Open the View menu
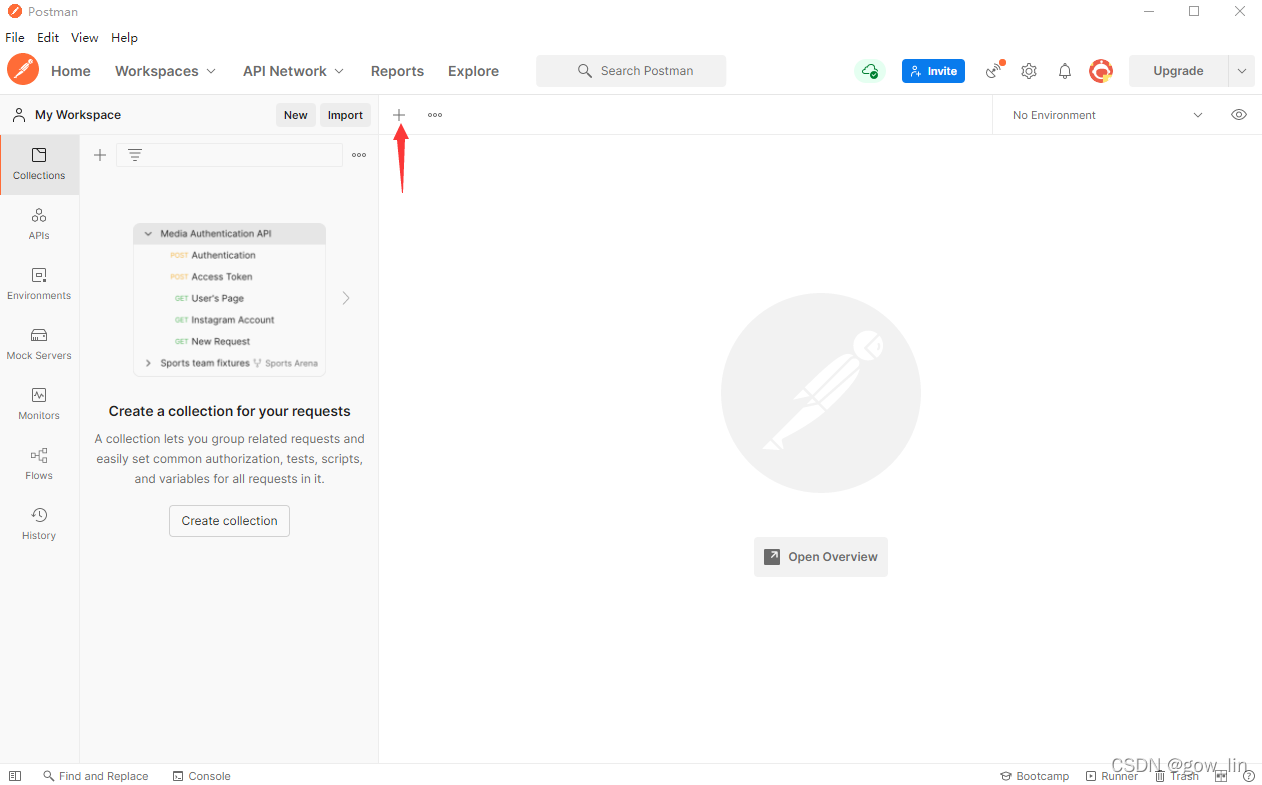The image size is (1262, 785). coord(85,38)
